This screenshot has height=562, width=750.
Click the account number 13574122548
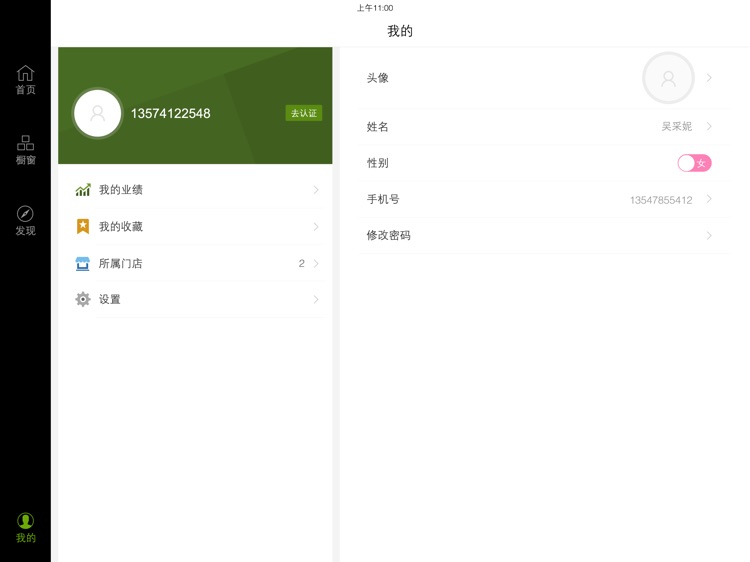(x=171, y=113)
